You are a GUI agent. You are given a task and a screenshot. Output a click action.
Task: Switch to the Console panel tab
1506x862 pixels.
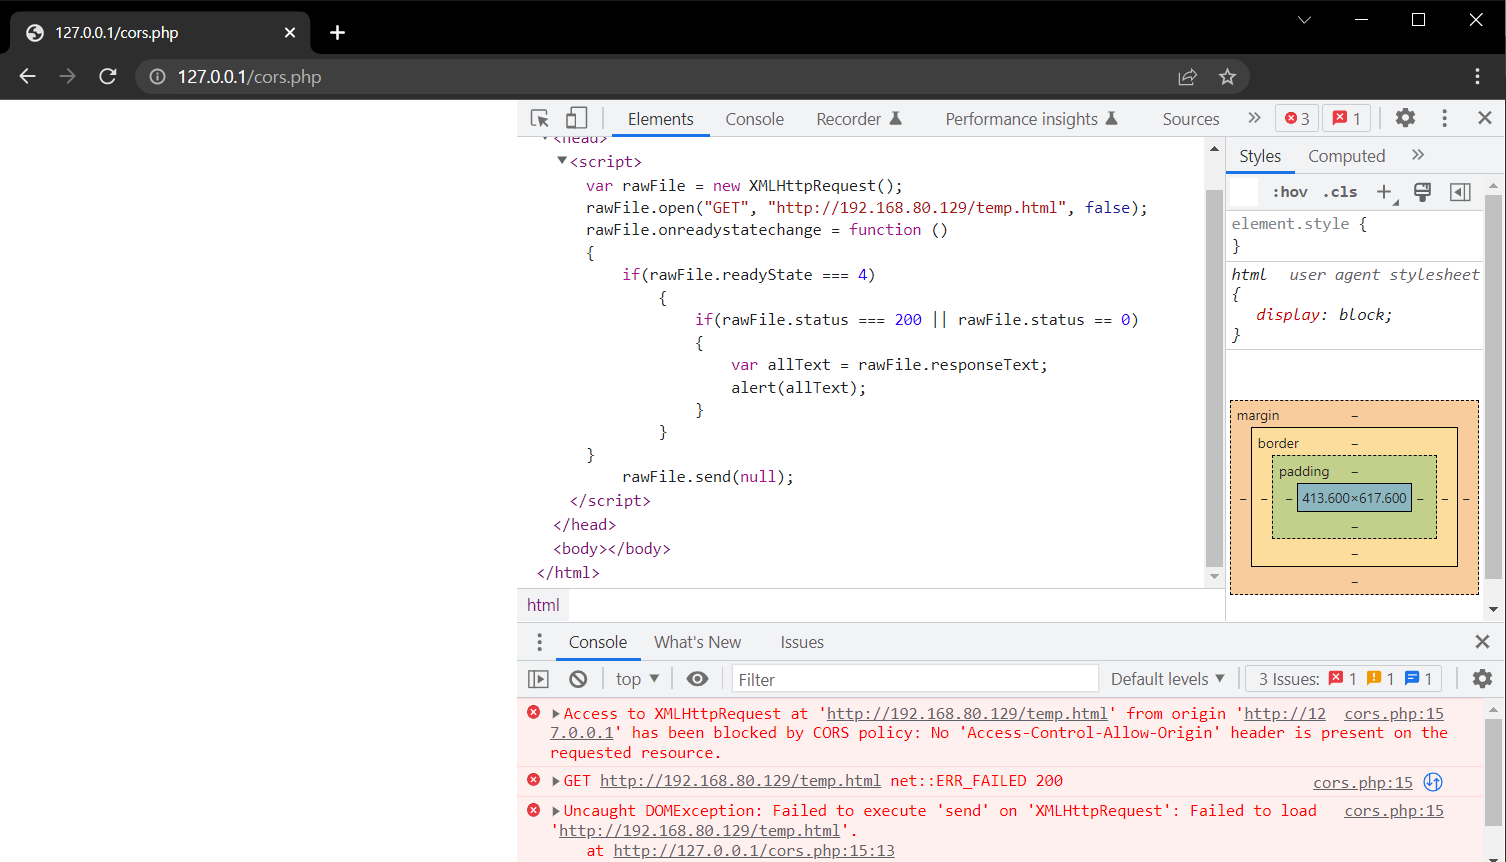pos(754,119)
